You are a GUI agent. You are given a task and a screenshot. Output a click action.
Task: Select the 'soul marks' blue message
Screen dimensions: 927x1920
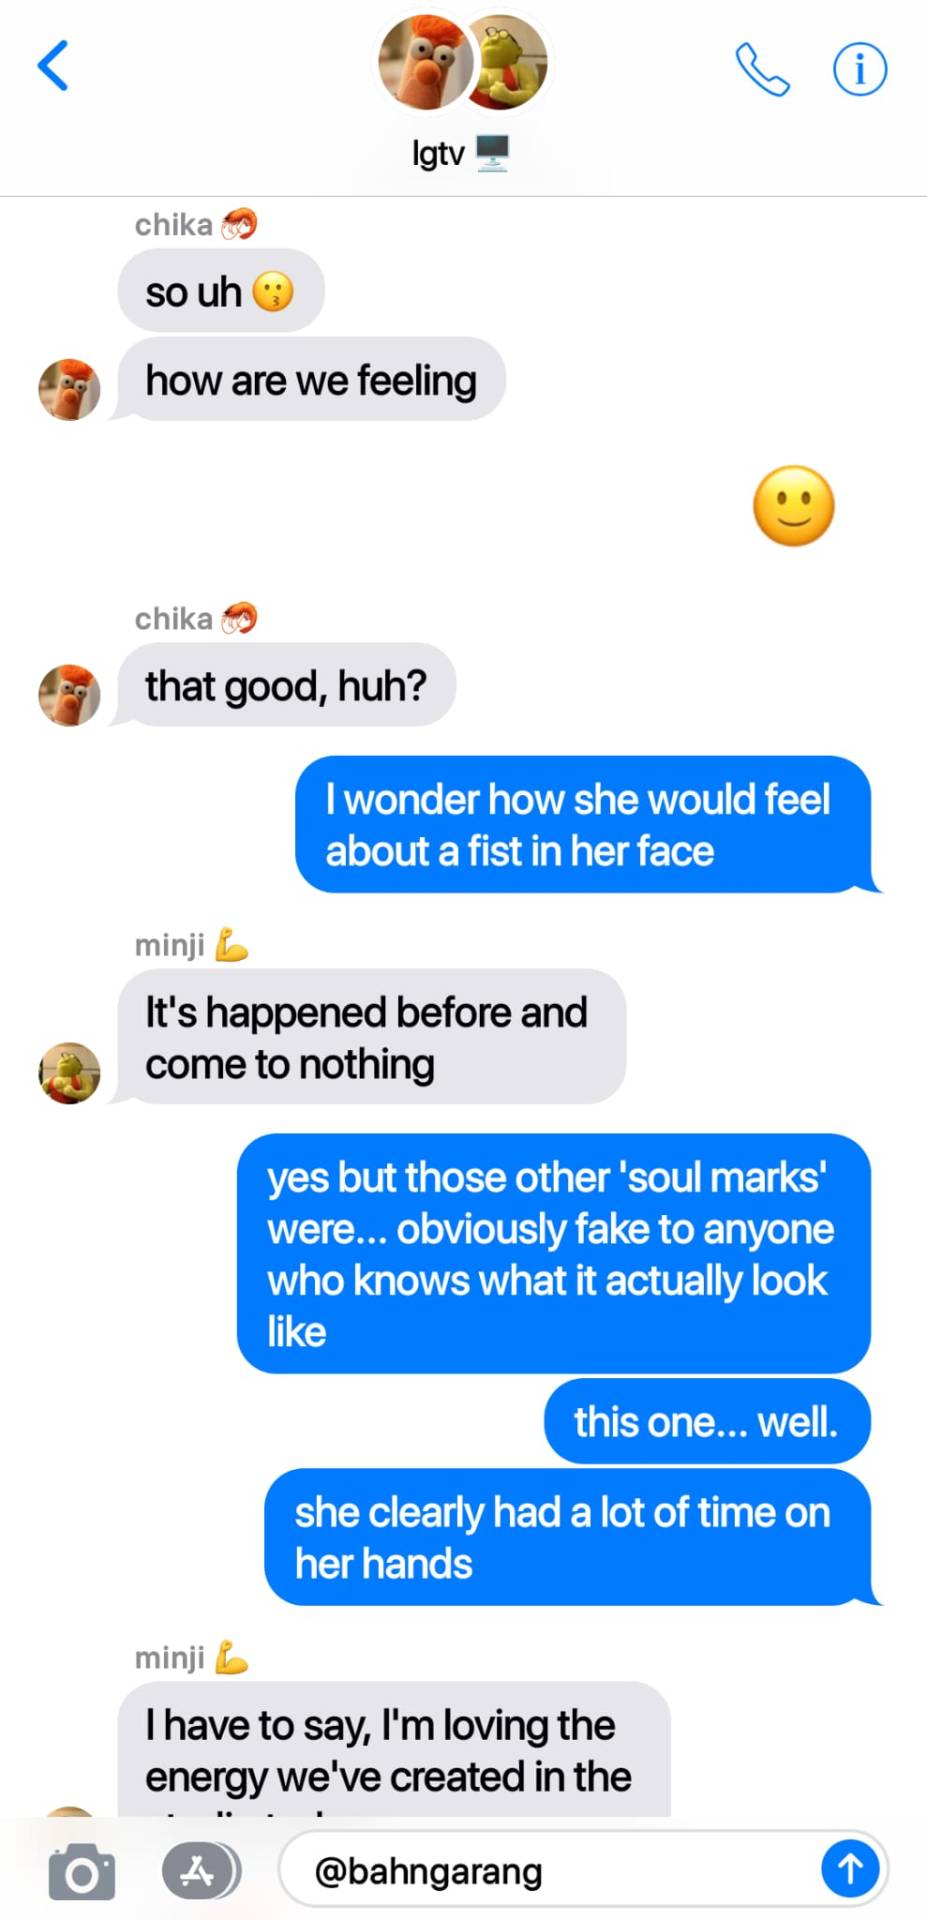(554, 1254)
